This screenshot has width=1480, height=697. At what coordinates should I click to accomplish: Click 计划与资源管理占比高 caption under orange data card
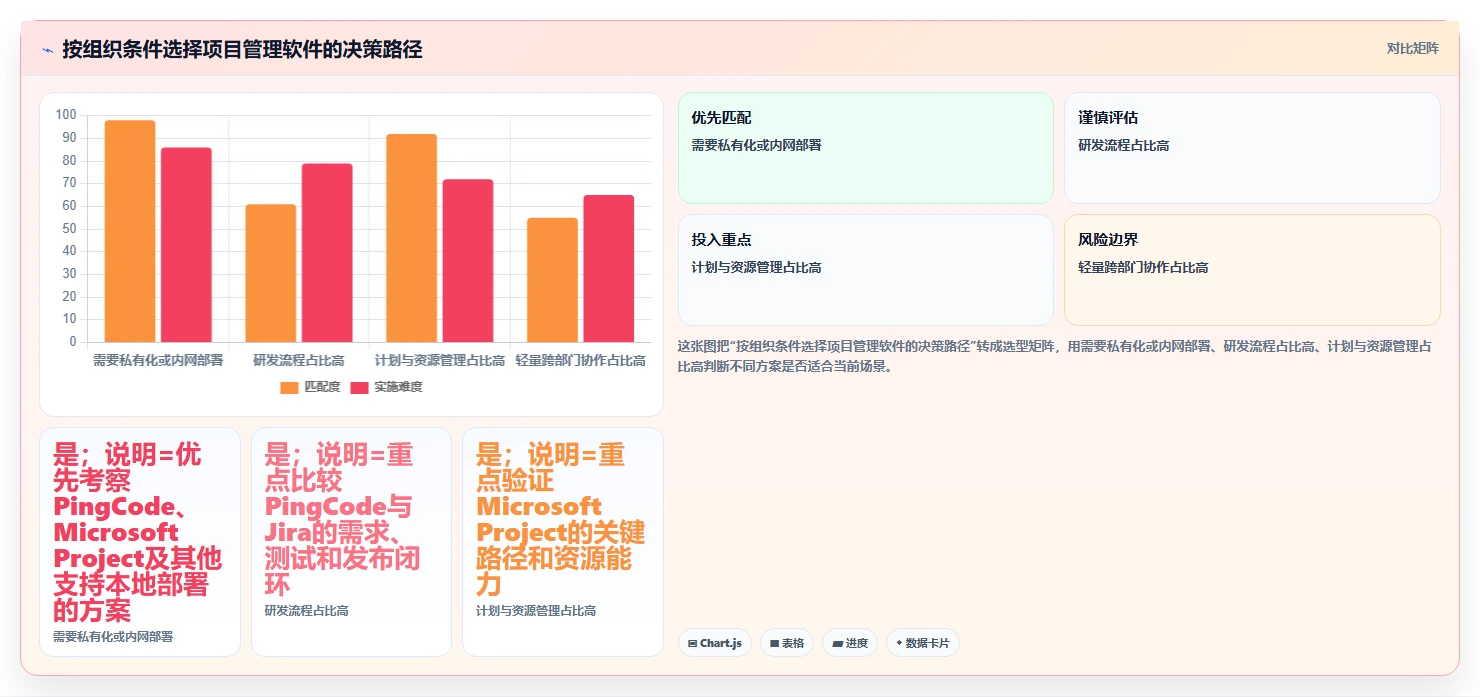(x=536, y=610)
